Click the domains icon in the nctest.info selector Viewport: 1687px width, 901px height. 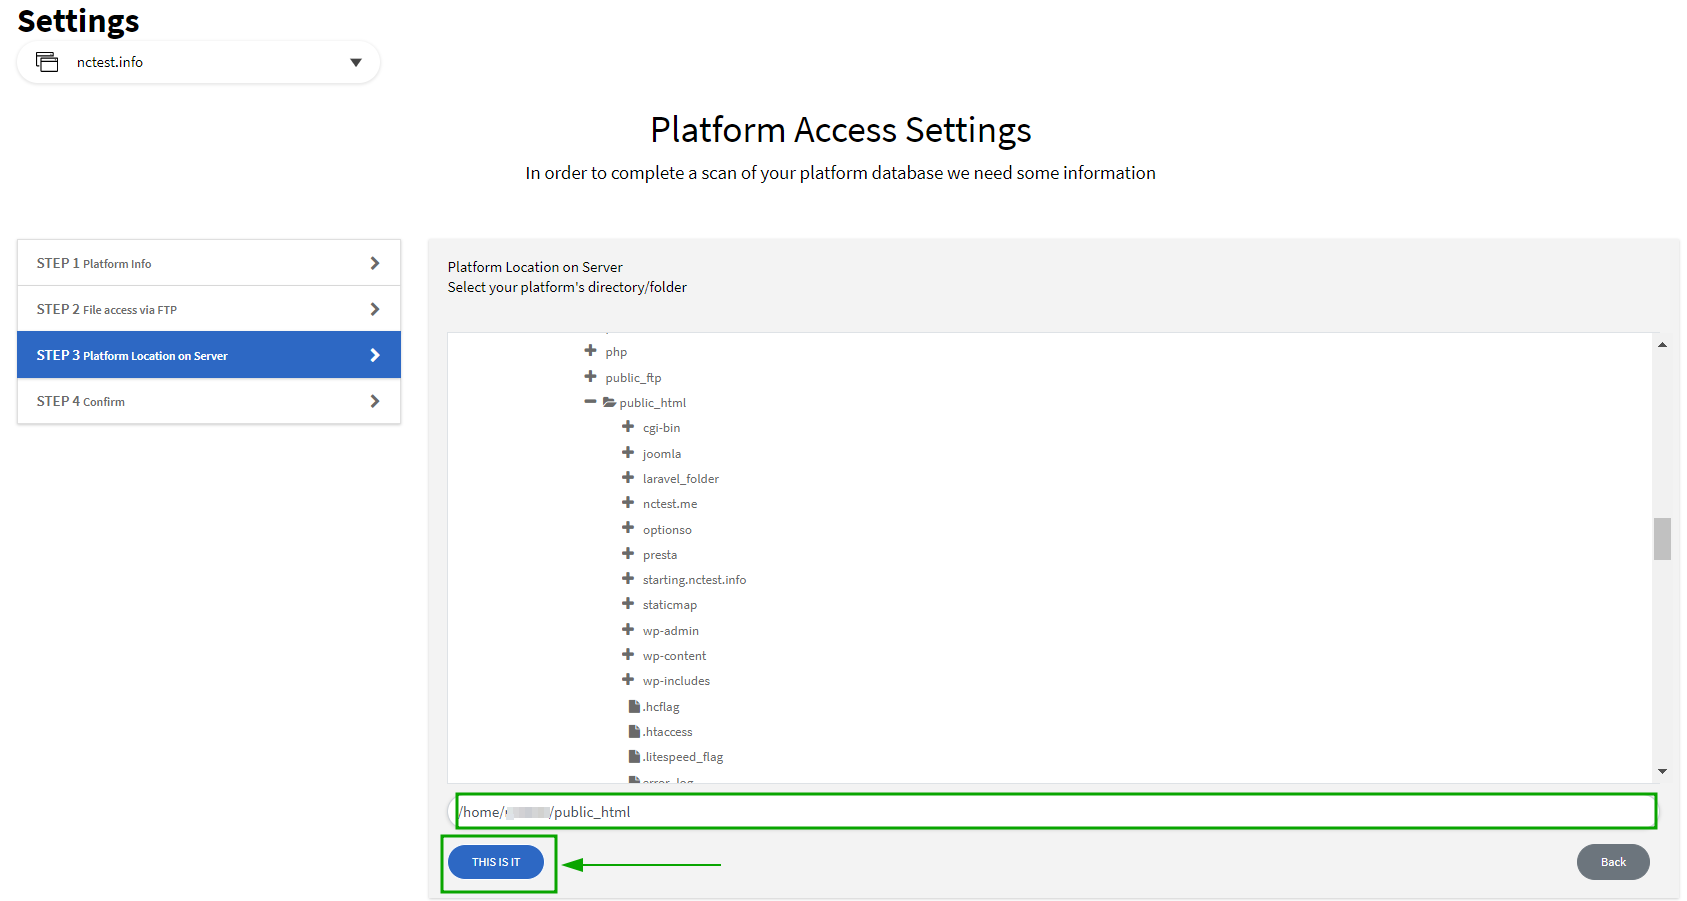point(46,61)
